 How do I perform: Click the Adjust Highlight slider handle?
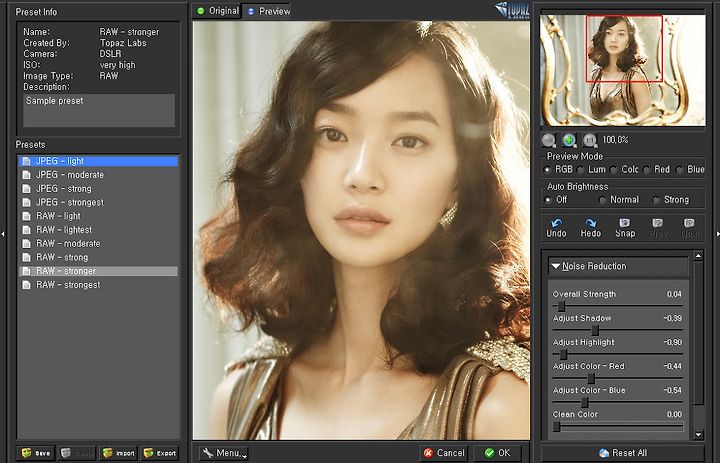tap(563, 354)
